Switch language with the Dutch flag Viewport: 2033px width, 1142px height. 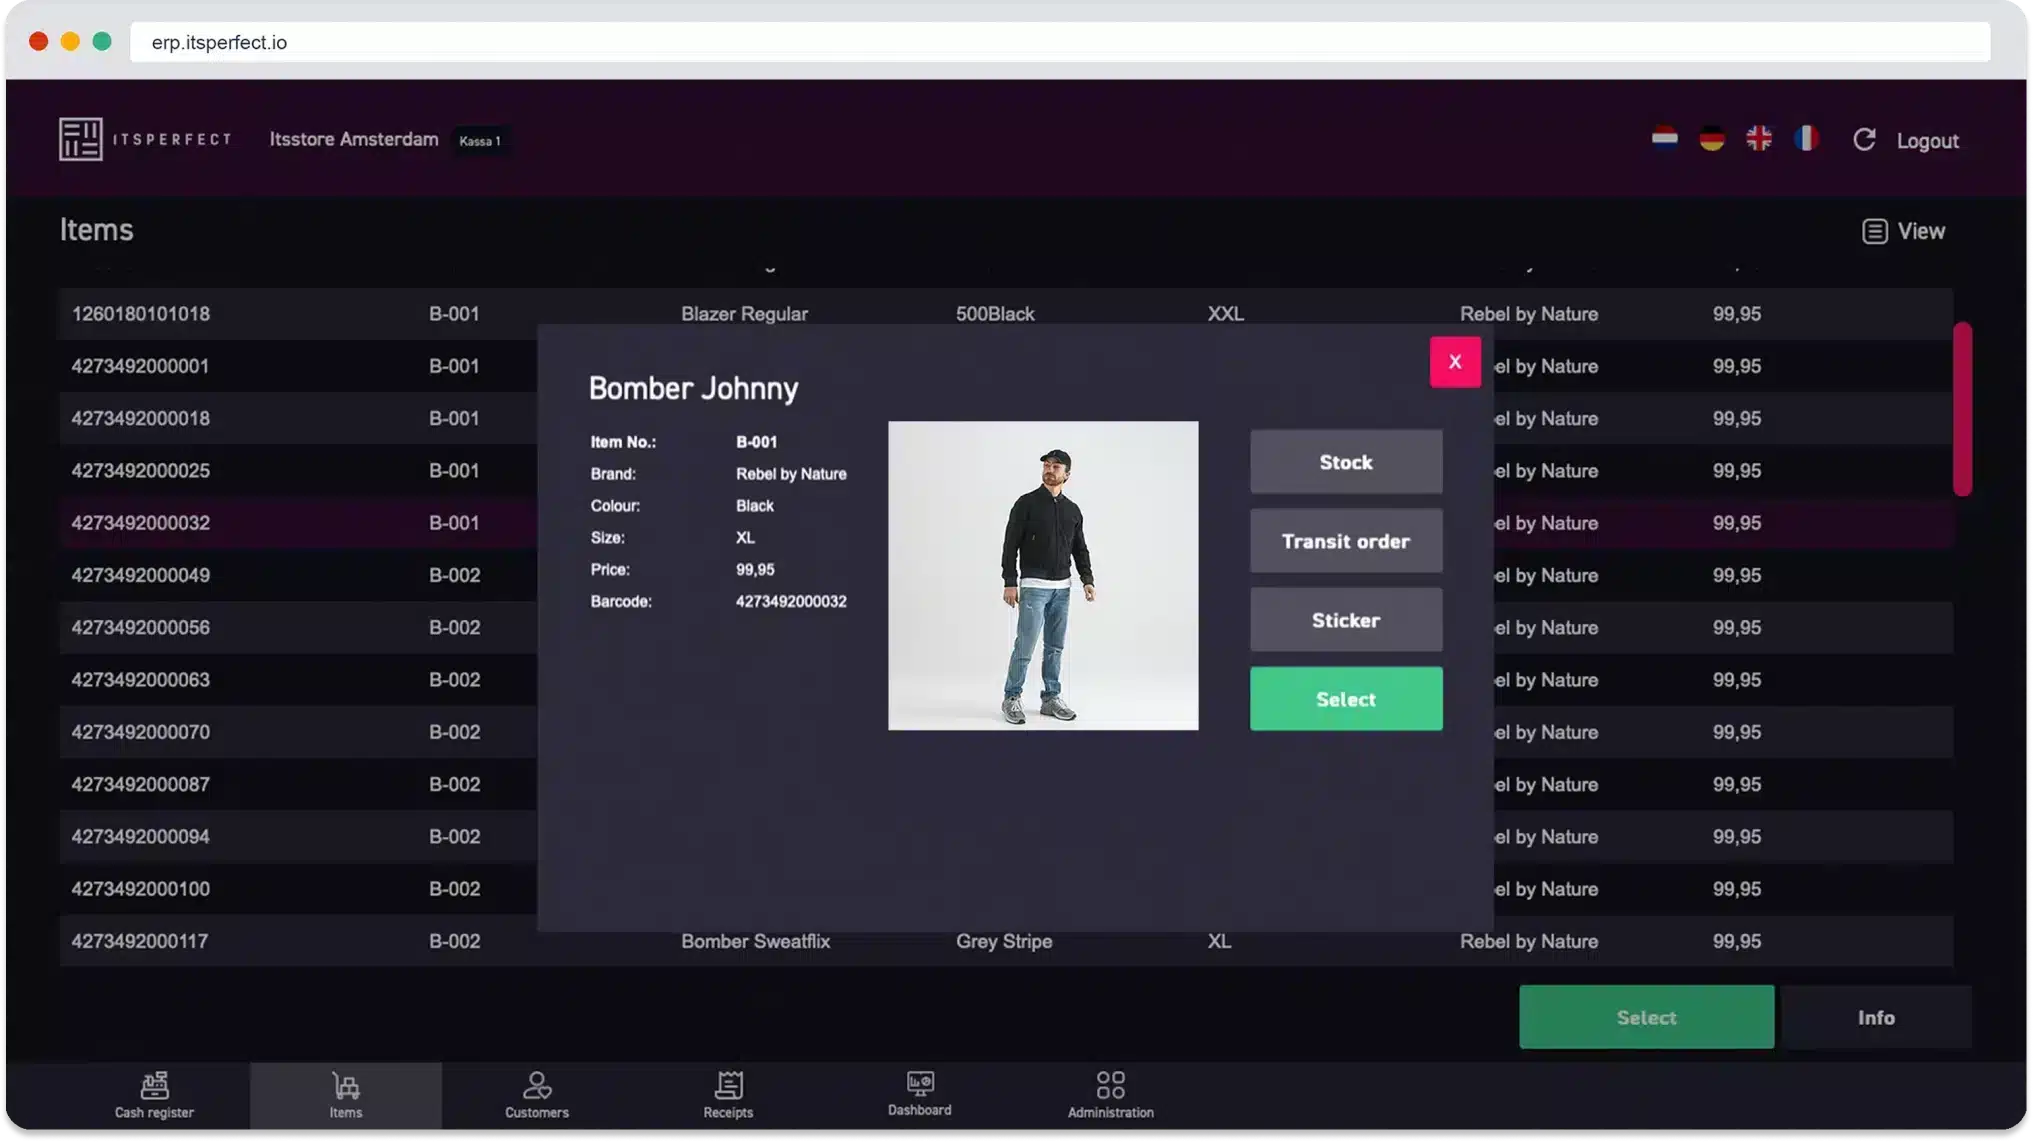(1664, 139)
